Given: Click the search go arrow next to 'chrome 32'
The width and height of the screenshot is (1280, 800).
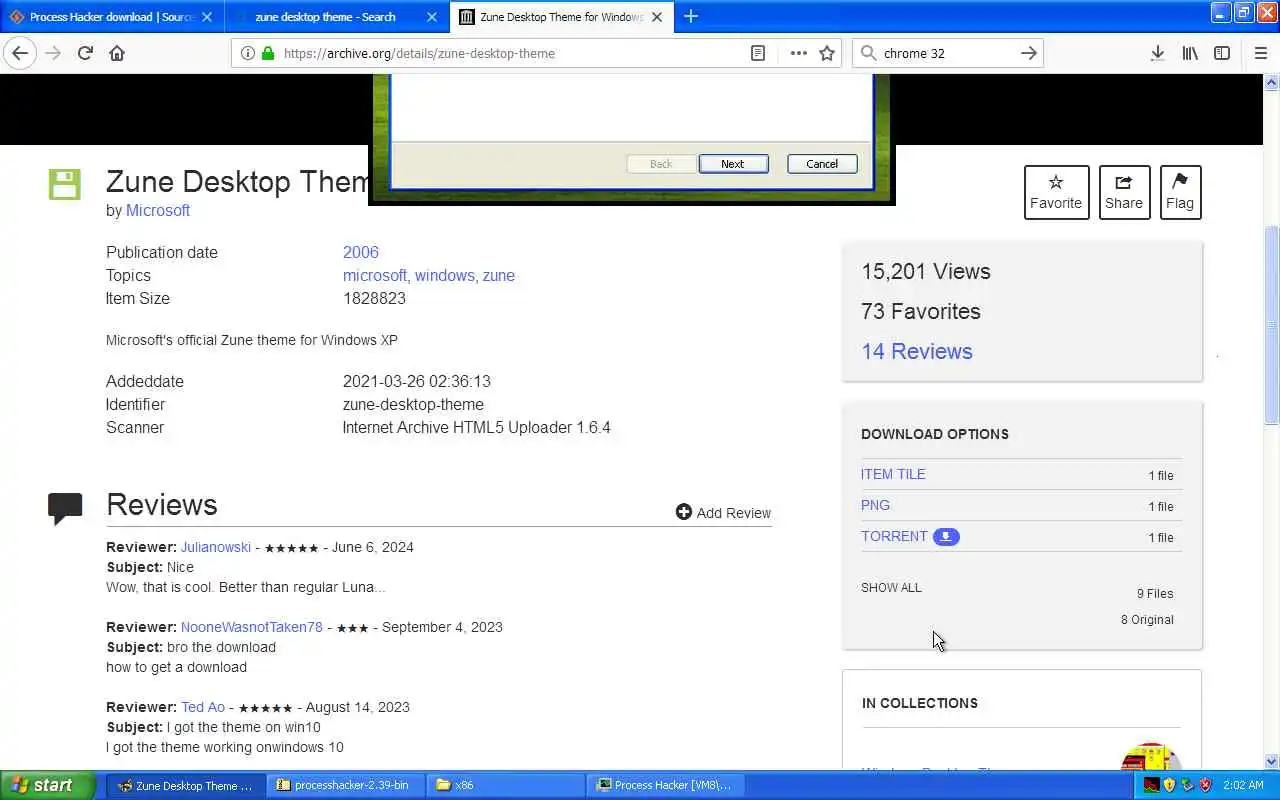Looking at the screenshot, I should click(x=1028, y=53).
